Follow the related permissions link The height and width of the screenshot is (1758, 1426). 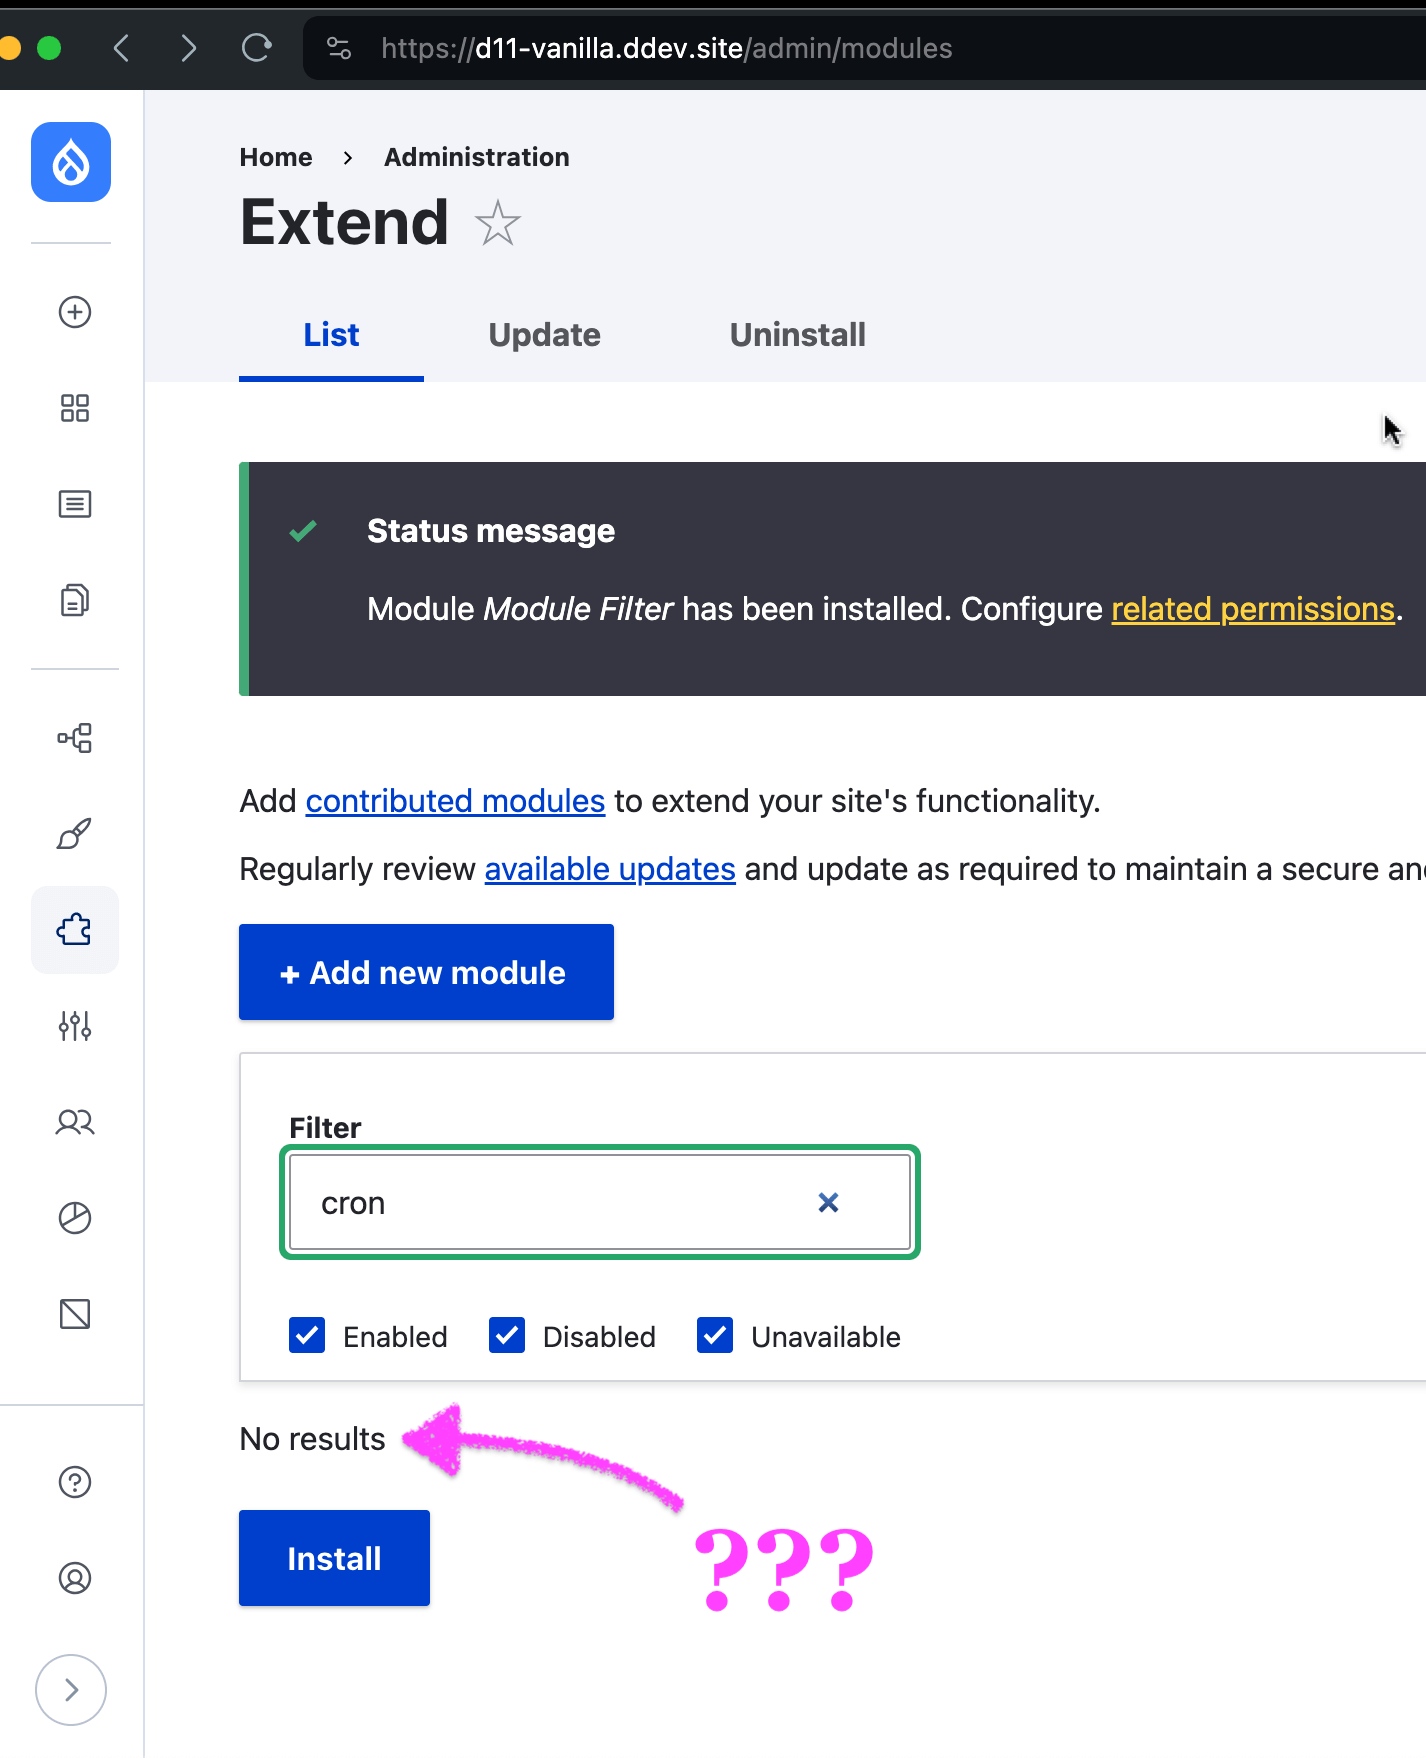pyautogui.click(x=1252, y=609)
